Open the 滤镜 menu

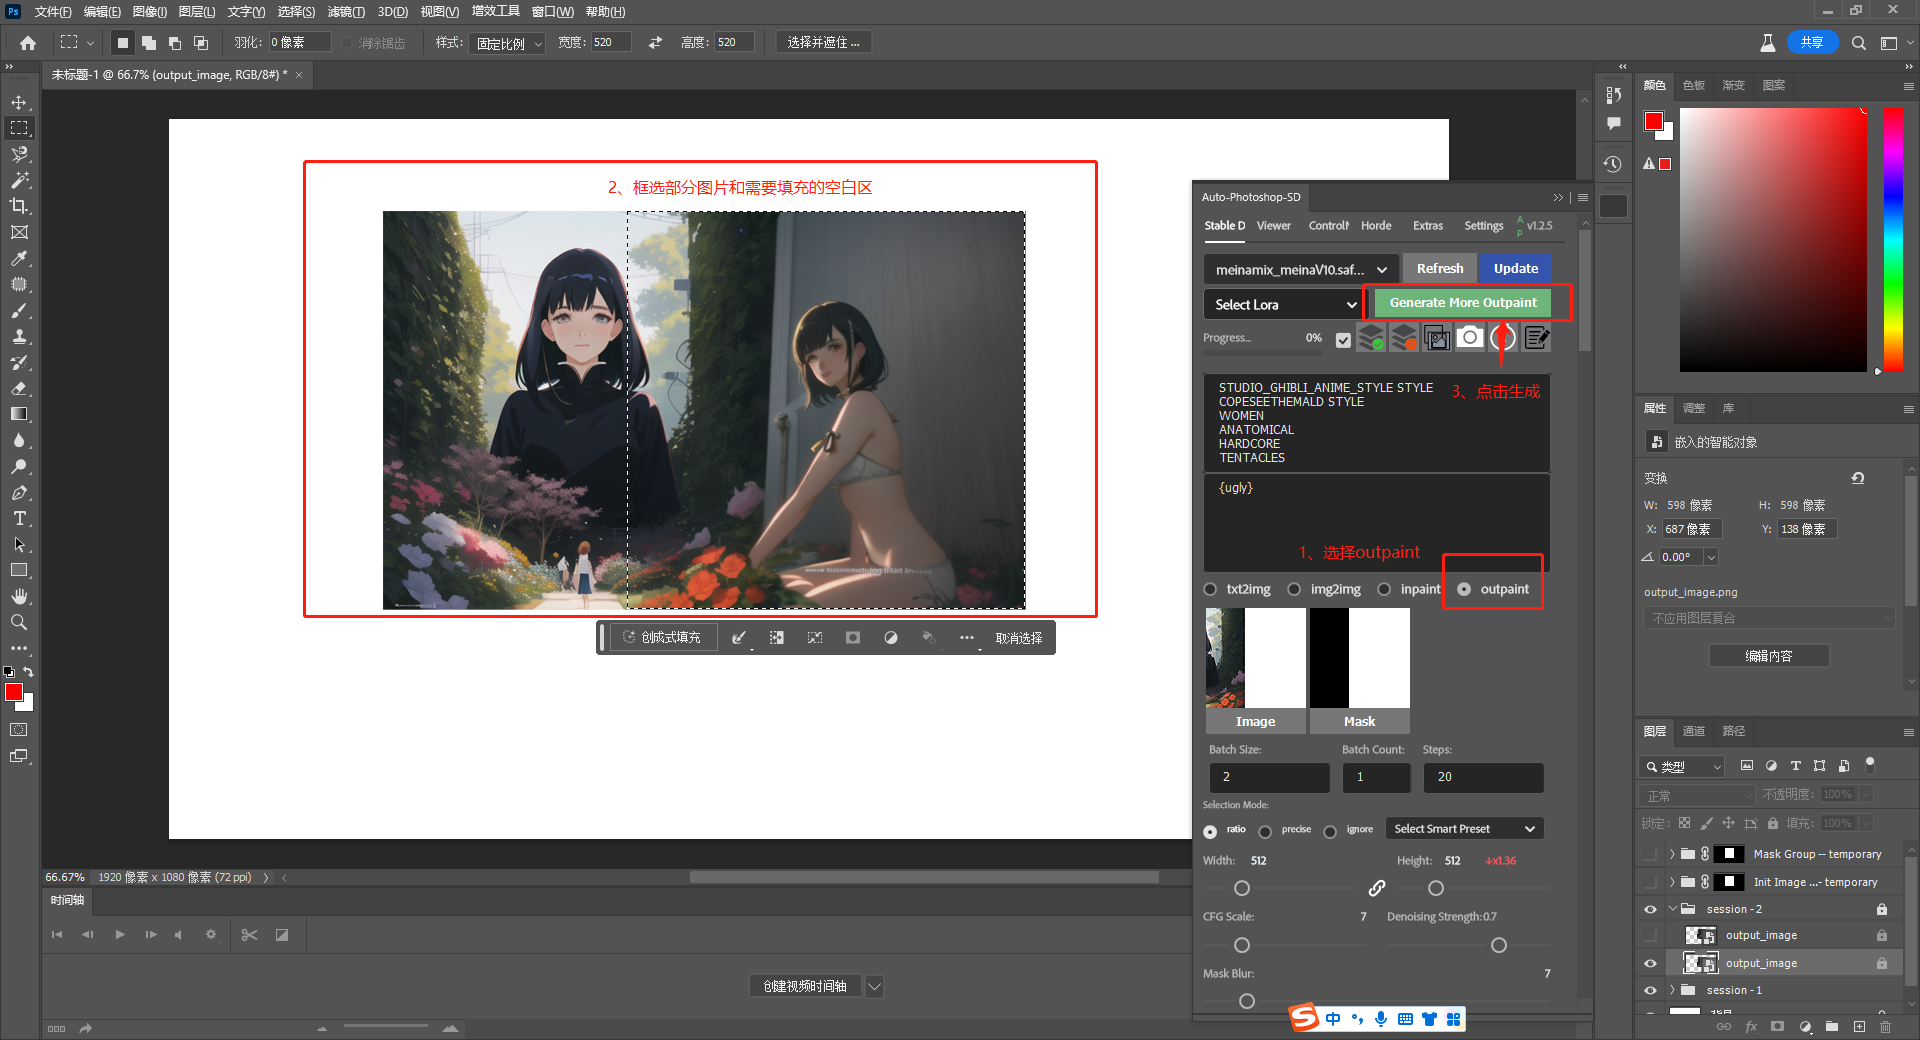(345, 12)
